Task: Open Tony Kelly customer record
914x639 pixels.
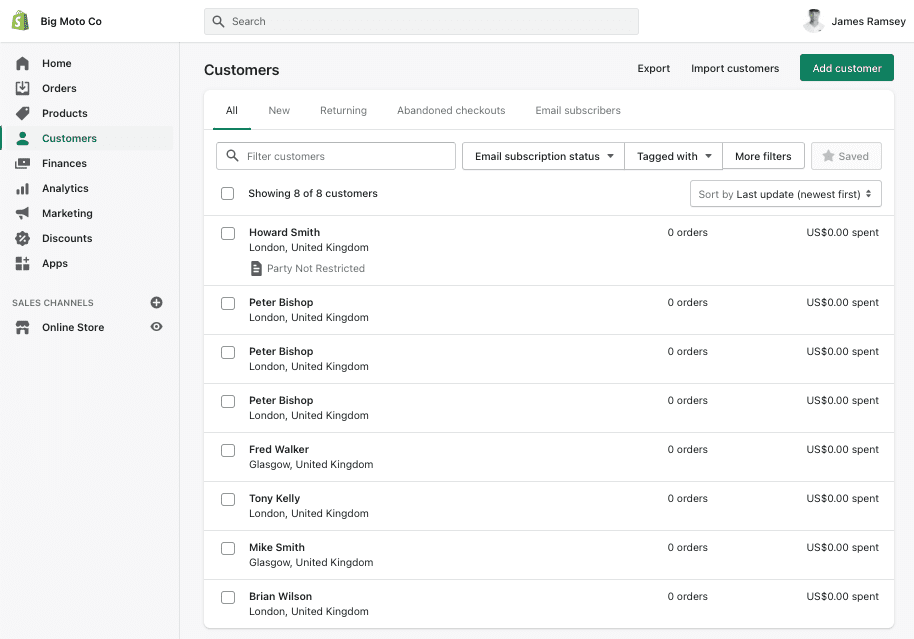Action: (x=549, y=506)
